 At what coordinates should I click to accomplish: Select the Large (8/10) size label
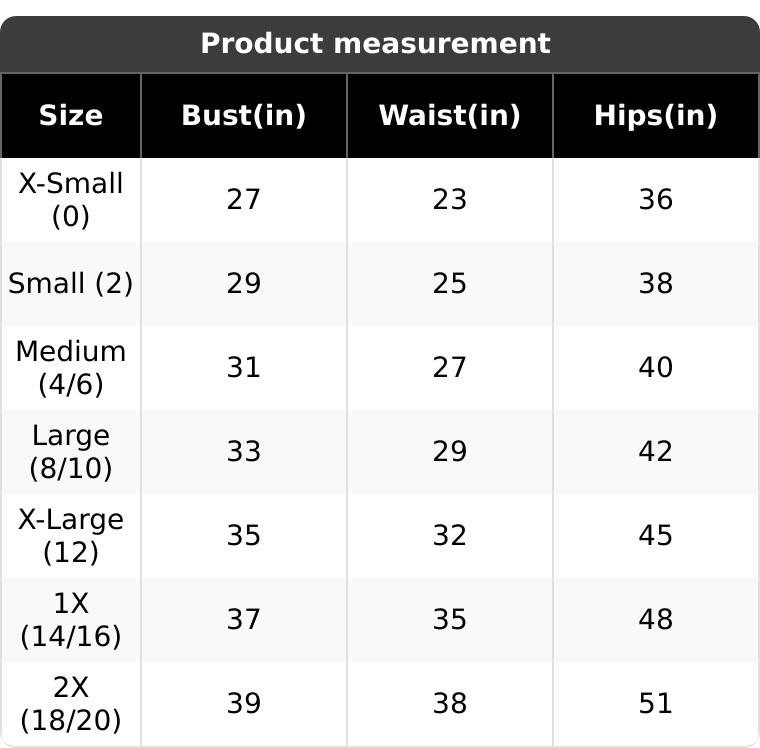(71, 452)
